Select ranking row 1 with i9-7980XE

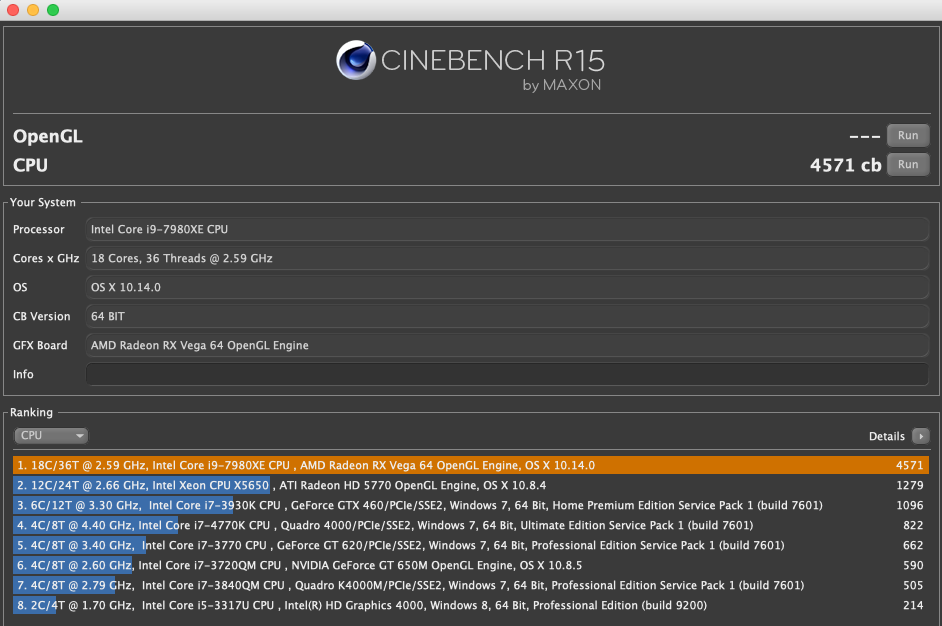[471, 465]
